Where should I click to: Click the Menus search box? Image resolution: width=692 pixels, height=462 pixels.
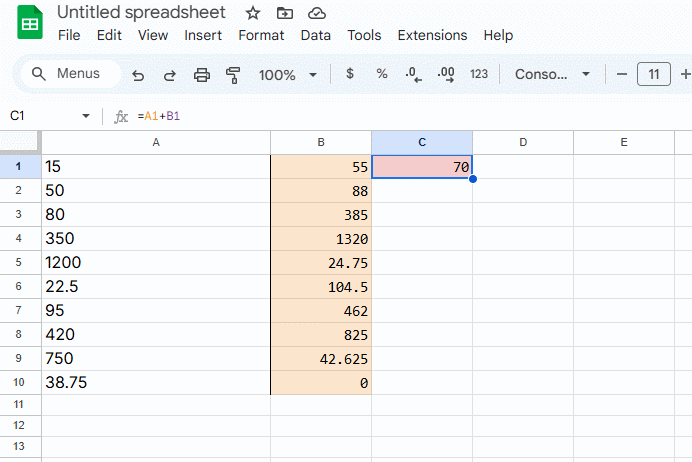[x=67, y=74]
